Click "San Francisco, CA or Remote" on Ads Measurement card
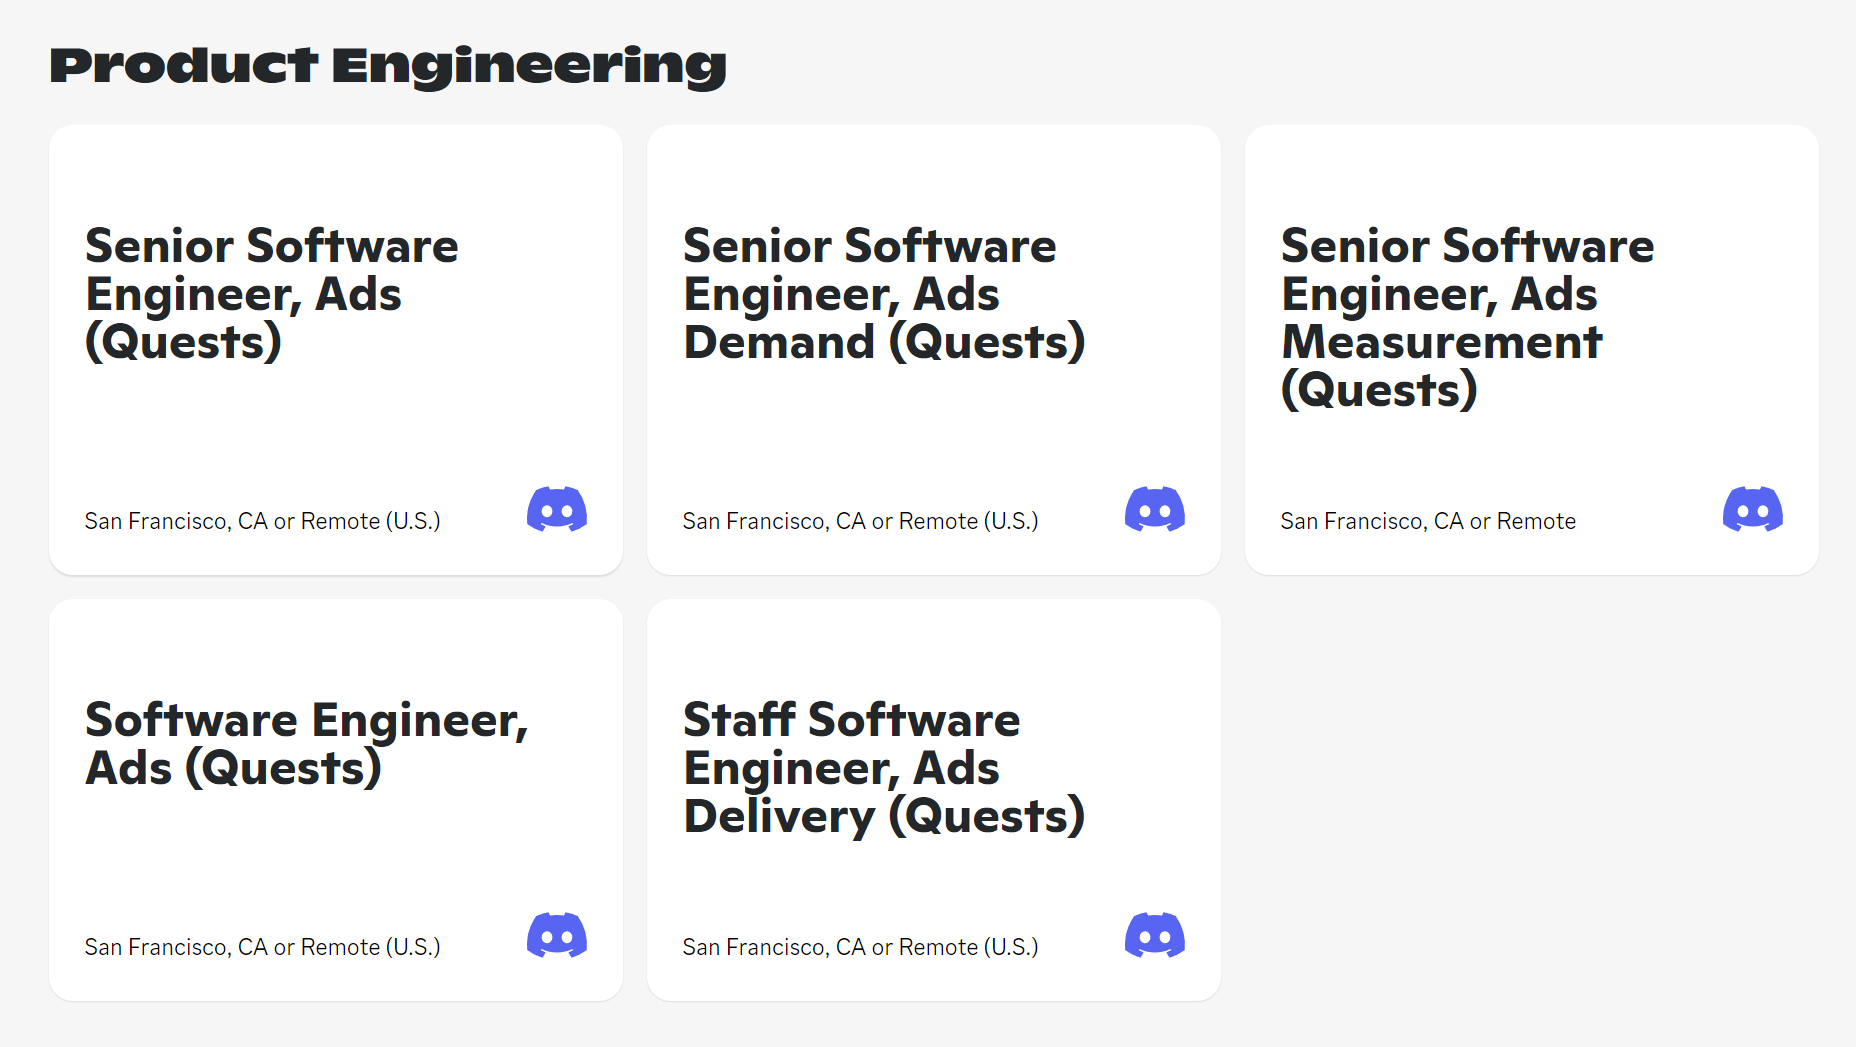This screenshot has width=1856, height=1047. pos(1428,521)
